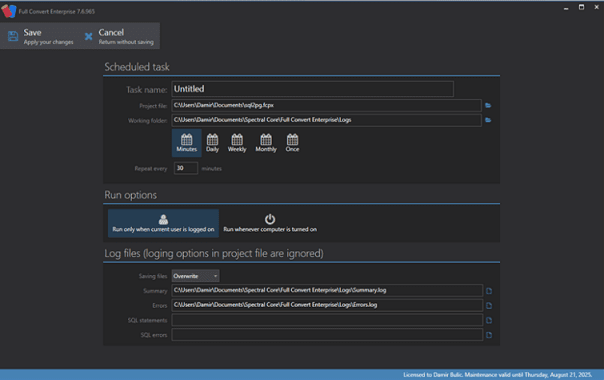Select the Minutes schedule option
This screenshot has width=604, height=380.
coord(187,143)
